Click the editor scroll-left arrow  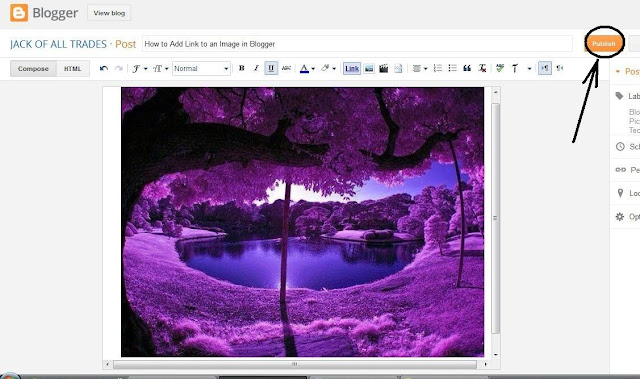pos(107,364)
